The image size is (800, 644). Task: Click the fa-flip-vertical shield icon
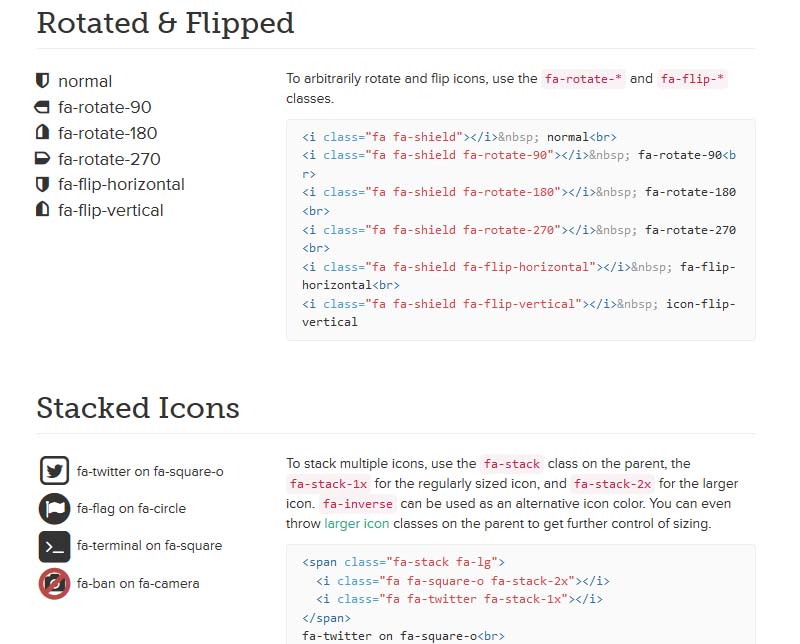[x=42, y=210]
